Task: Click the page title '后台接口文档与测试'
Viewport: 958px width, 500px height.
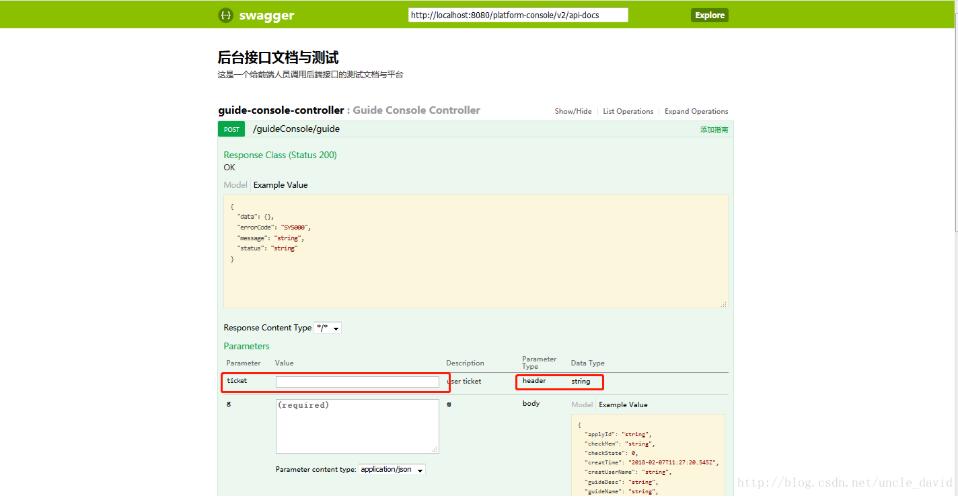Action: [x=278, y=58]
